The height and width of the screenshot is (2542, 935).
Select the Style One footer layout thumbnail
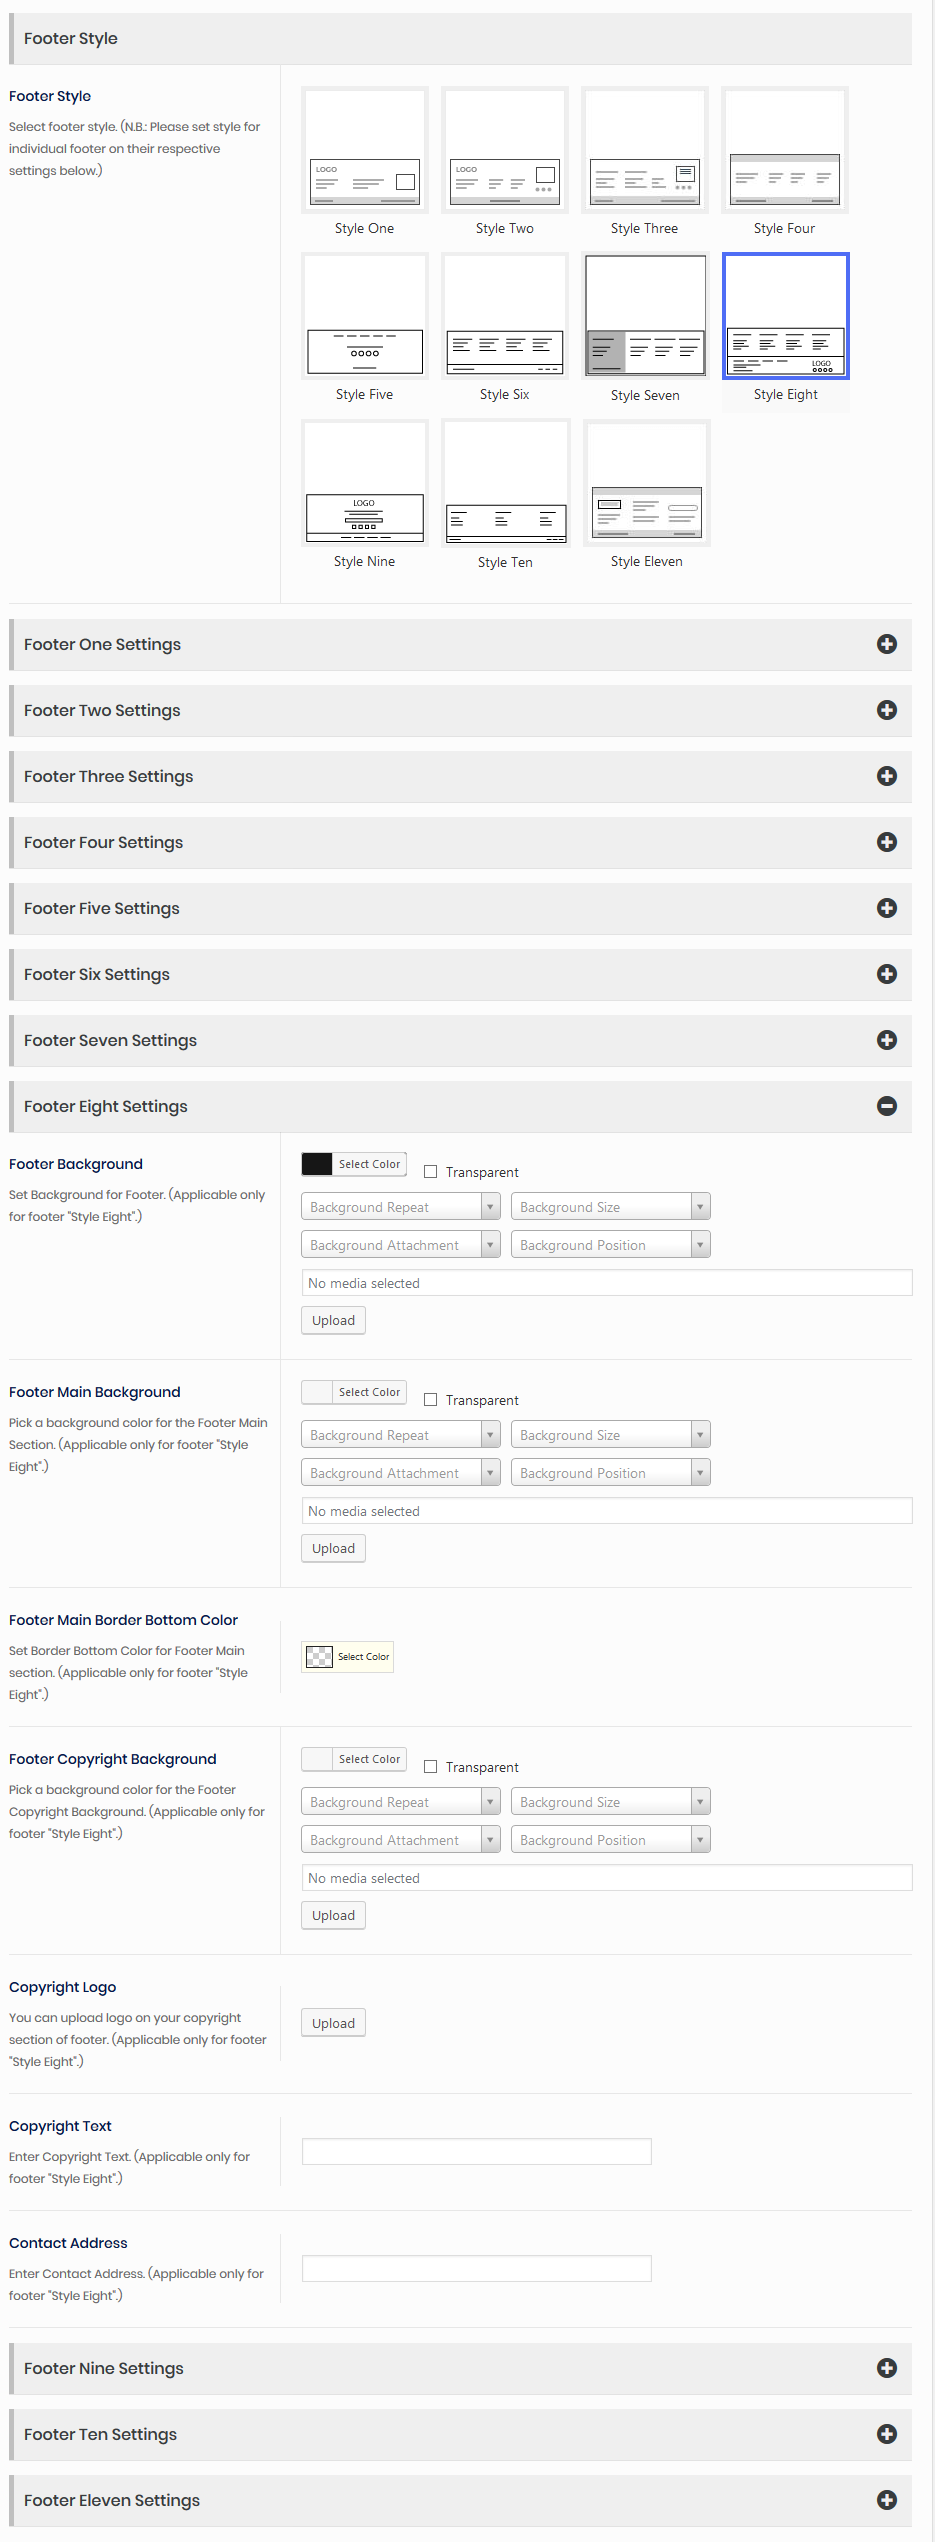pyautogui.click(x=364, y=150)
